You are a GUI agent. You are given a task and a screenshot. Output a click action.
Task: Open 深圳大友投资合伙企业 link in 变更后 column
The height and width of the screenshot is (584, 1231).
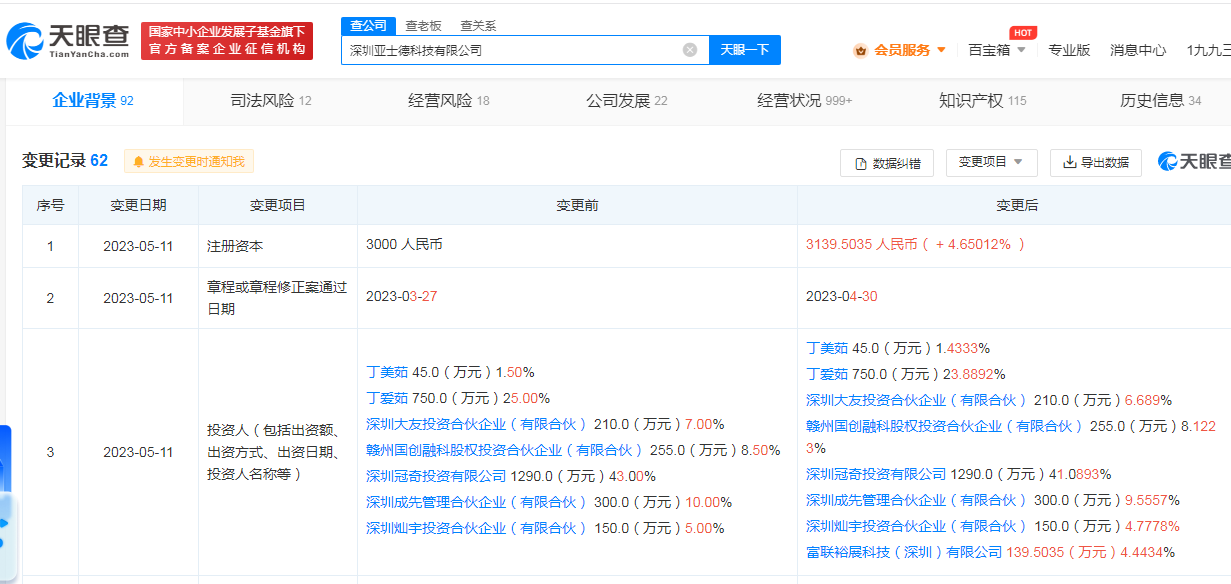tap(916, 400)
